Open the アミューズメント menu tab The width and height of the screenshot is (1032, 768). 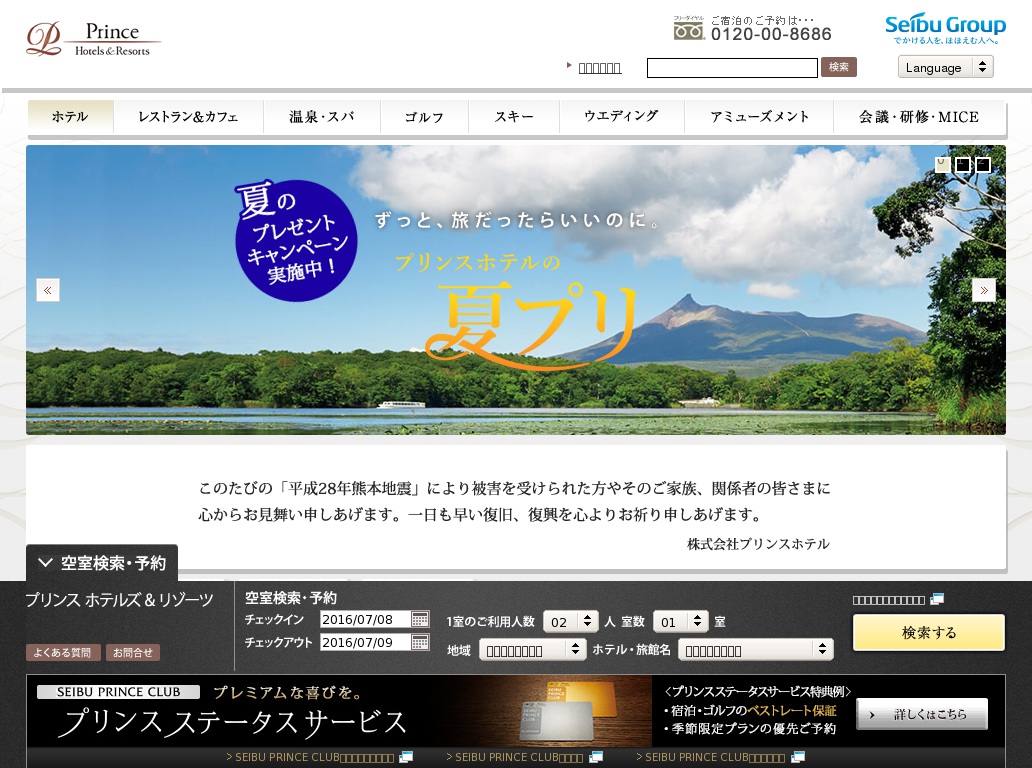(759, 116)
